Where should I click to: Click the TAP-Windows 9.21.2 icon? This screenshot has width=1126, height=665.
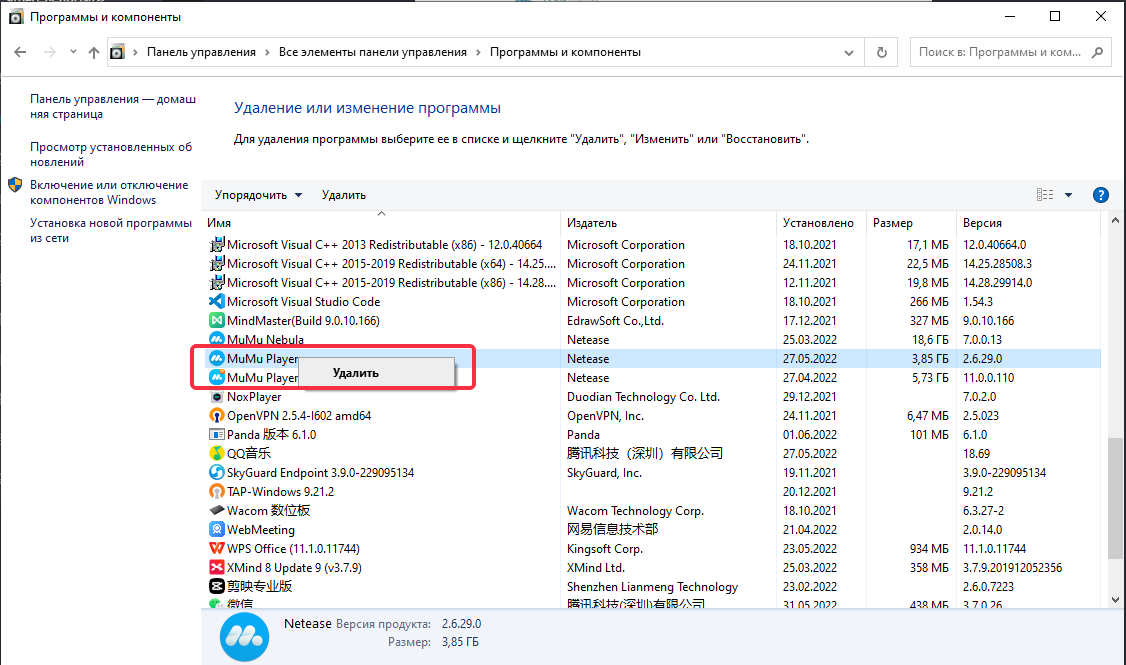point(216,491)
